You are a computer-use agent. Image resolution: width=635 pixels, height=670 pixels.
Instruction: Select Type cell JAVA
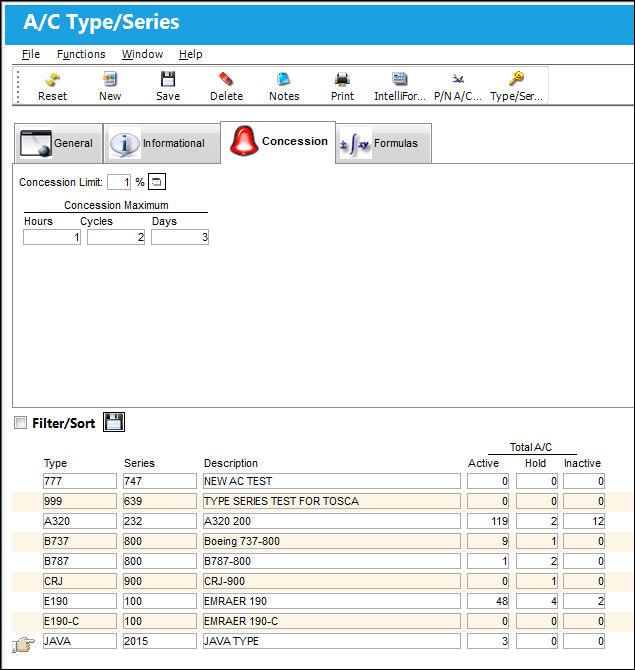pyautogui.click(x=79, y=641)
